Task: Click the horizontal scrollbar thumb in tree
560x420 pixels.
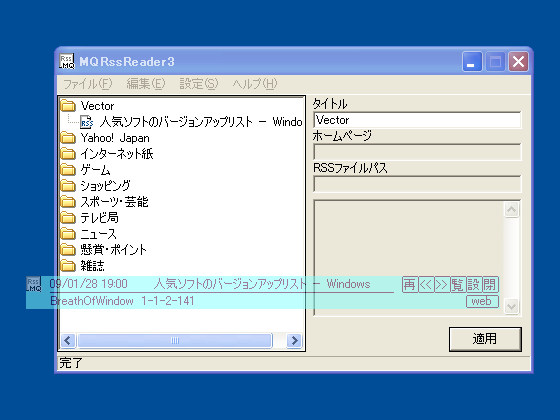Action: point(175,340)
